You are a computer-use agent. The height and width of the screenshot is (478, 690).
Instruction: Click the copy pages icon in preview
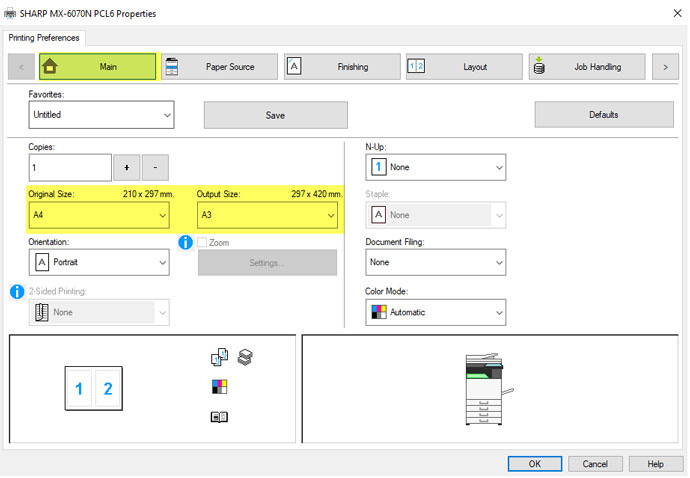[x=220, y=358]
